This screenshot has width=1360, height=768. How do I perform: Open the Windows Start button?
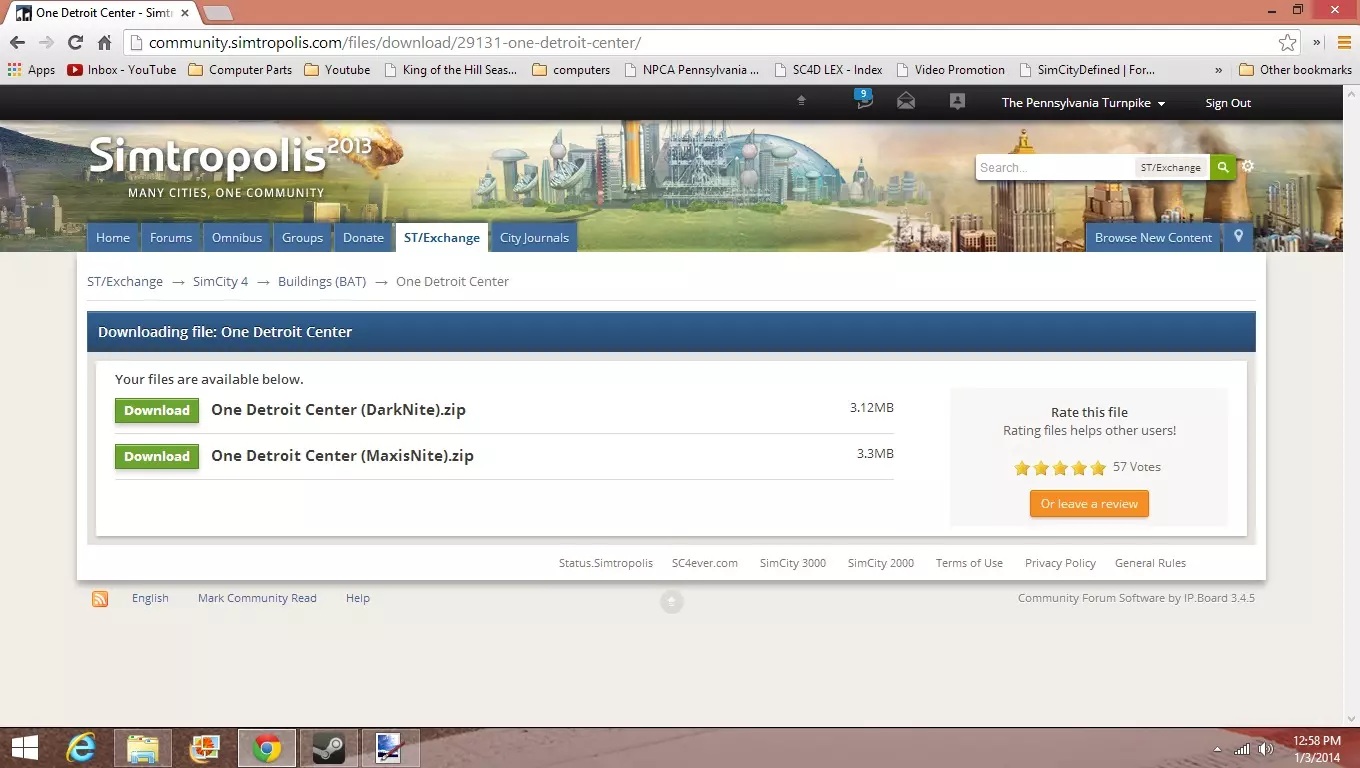tap(25, 748)
